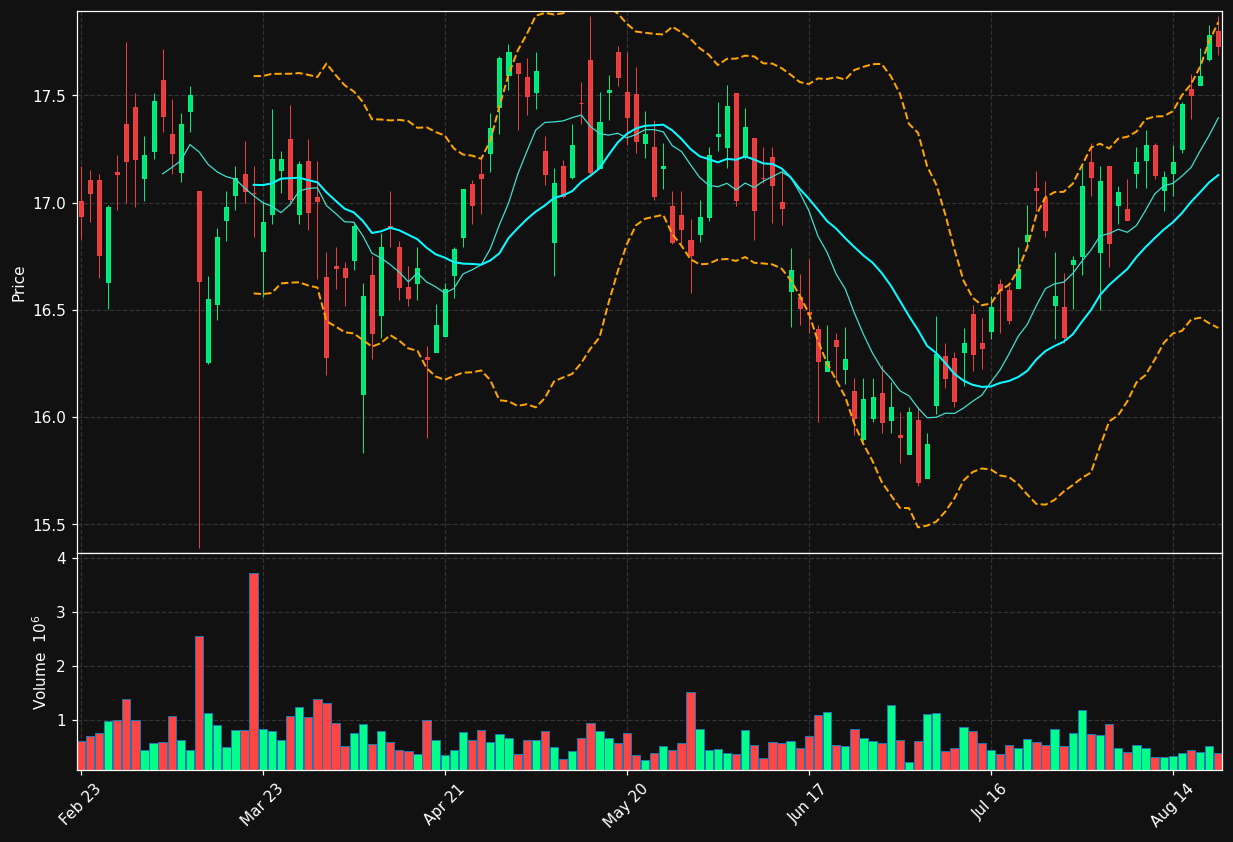Click the 15.5 price axis label

[x=48, y=524]
